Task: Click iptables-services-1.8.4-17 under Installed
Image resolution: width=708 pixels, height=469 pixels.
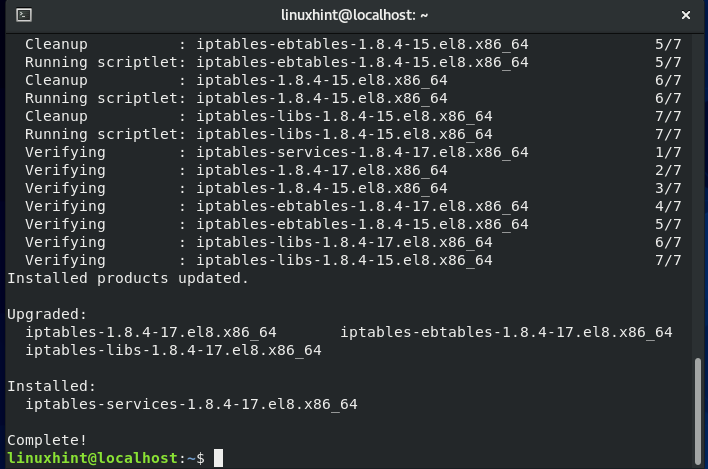Action: point(191,404)
